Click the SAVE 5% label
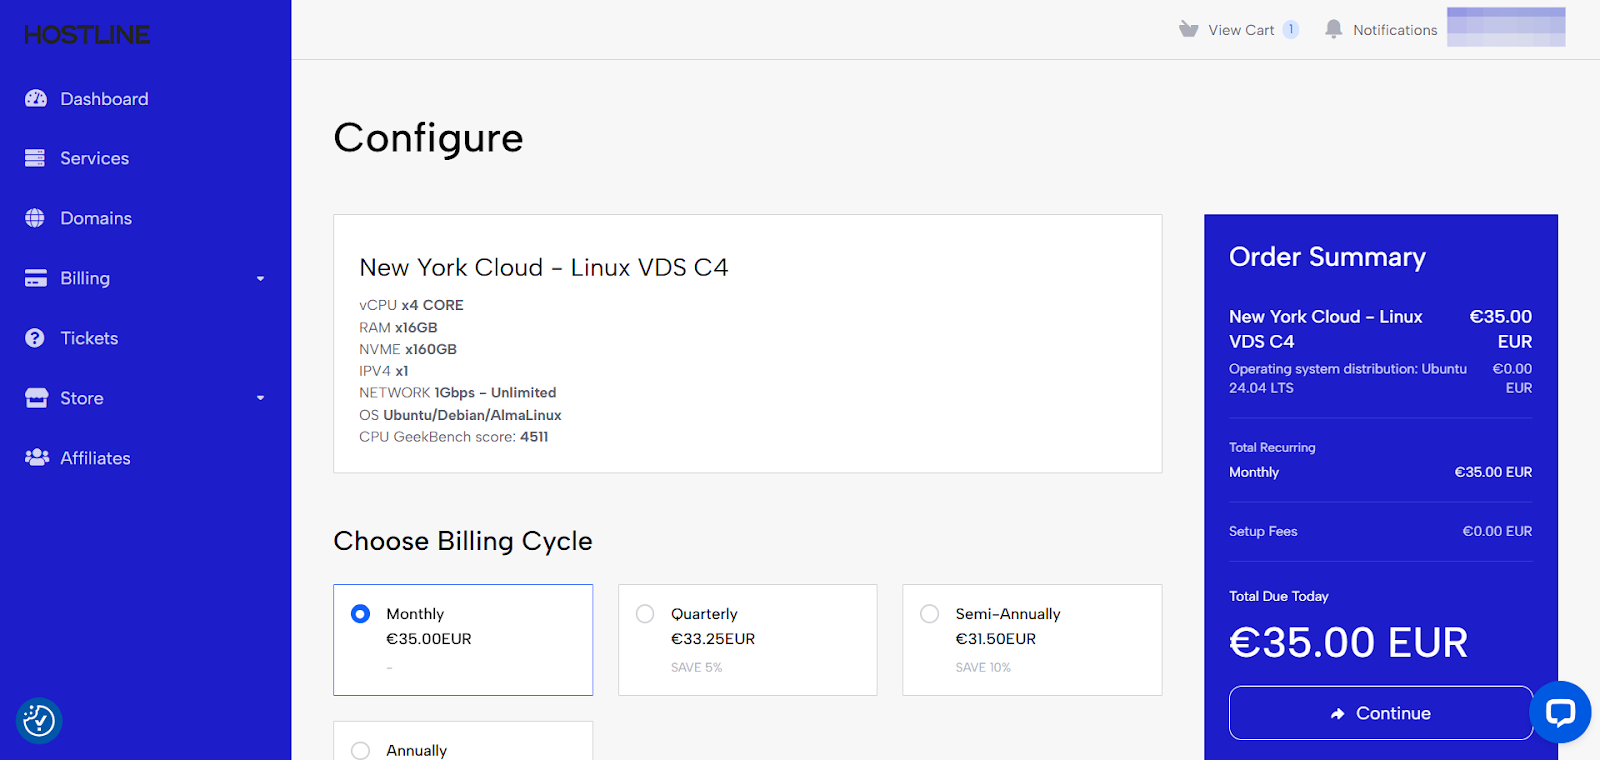This screenshot has width=1600, height=760. [696, 668]
